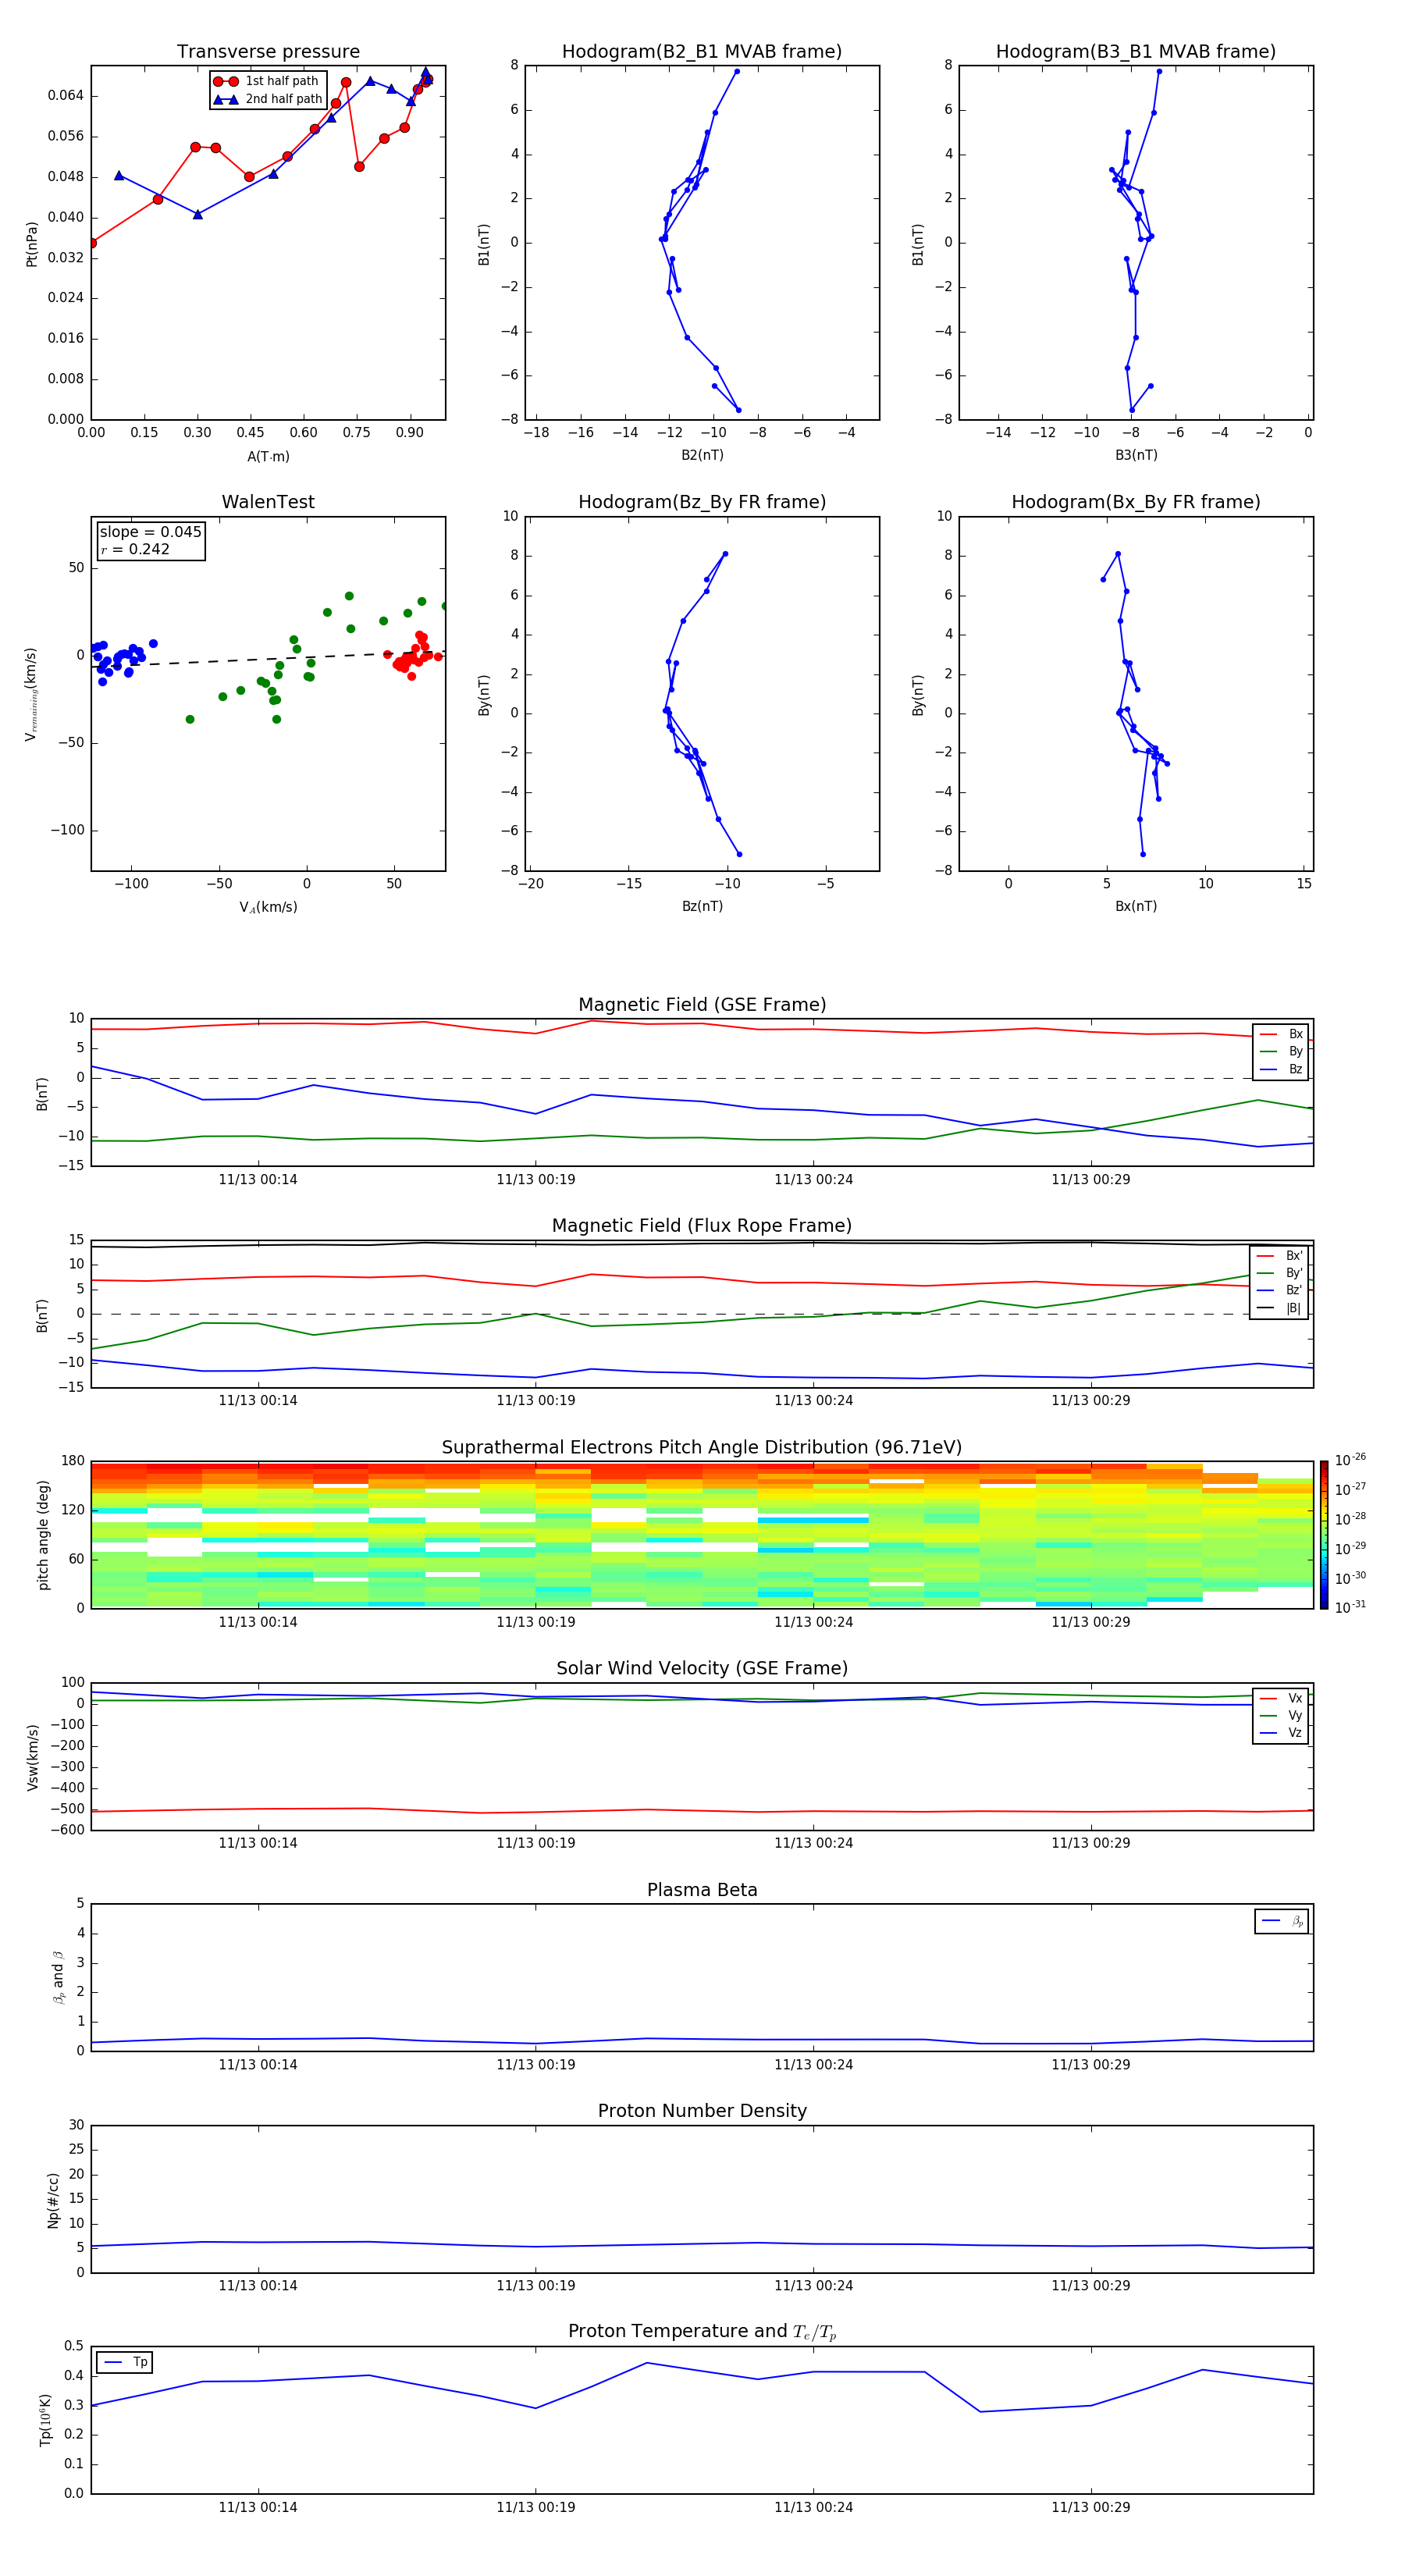Click the 'Hodogram(B3_B1 MVAB frame)' title
The width and height of the screenshot is (1405, 2576).
pos(1136,52)
